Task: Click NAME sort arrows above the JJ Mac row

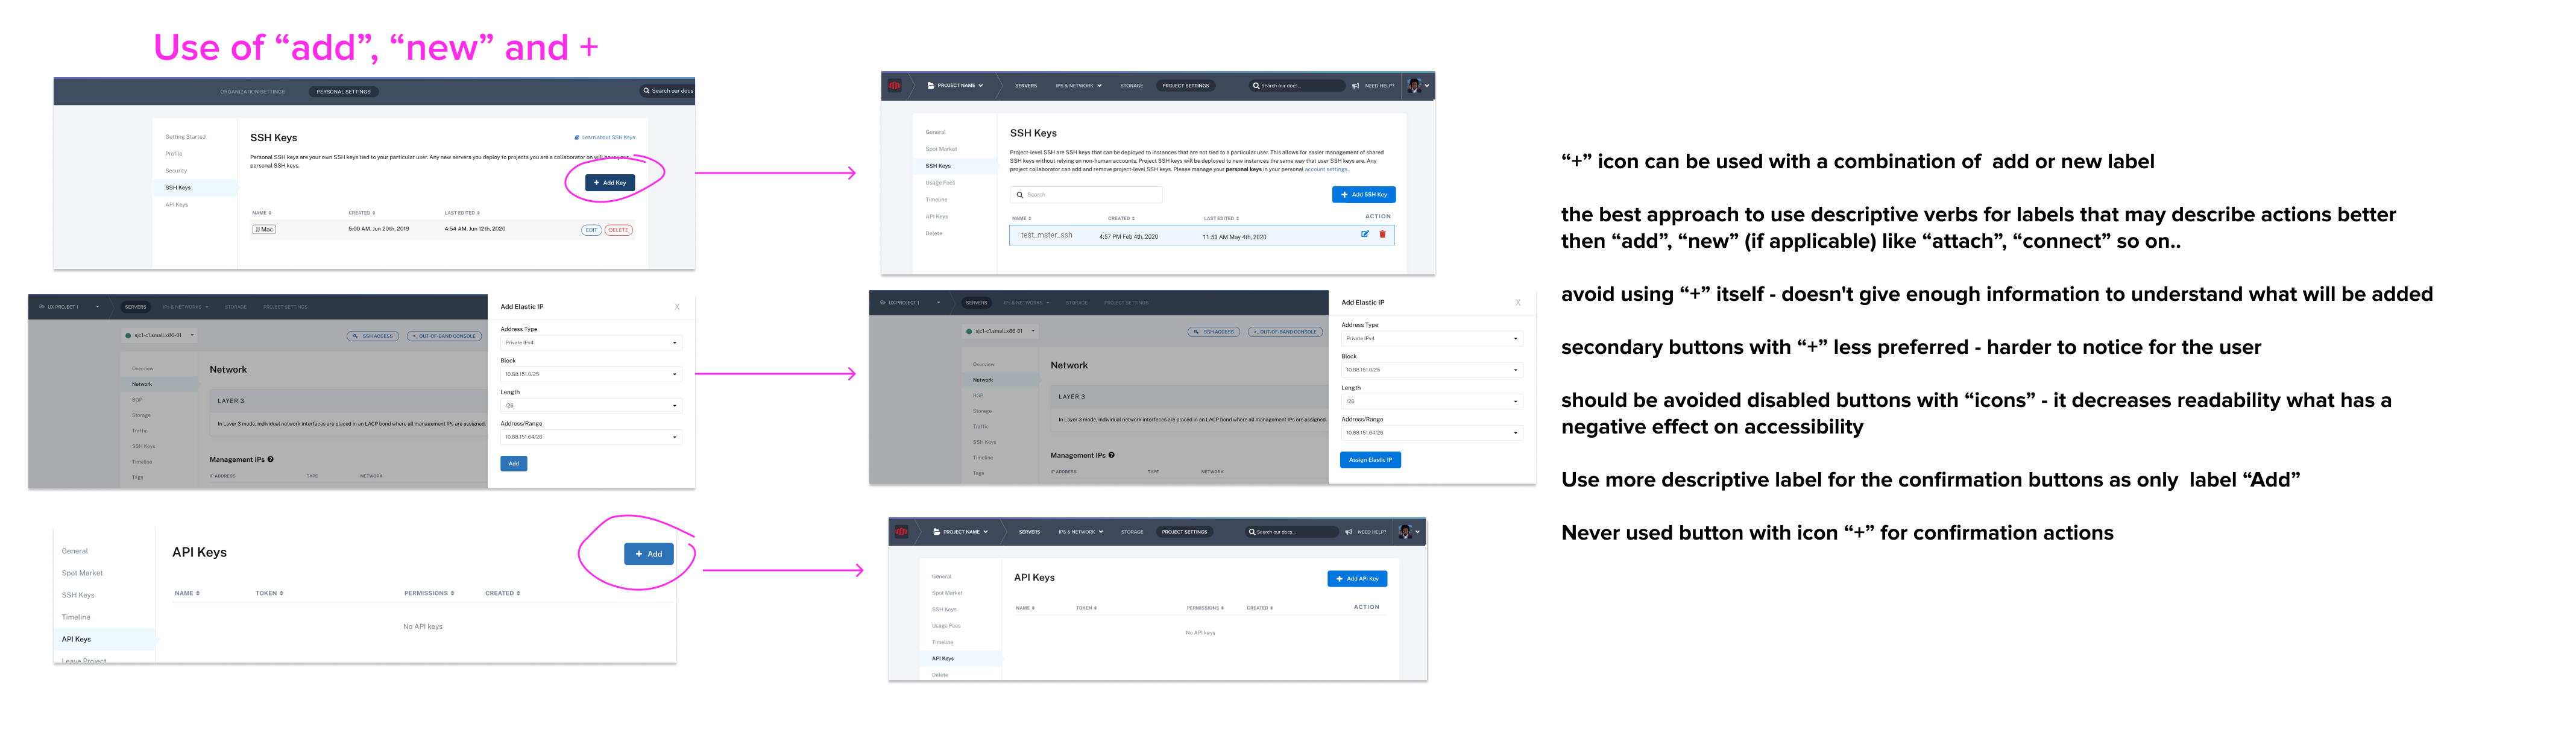Action: [270, 213]
